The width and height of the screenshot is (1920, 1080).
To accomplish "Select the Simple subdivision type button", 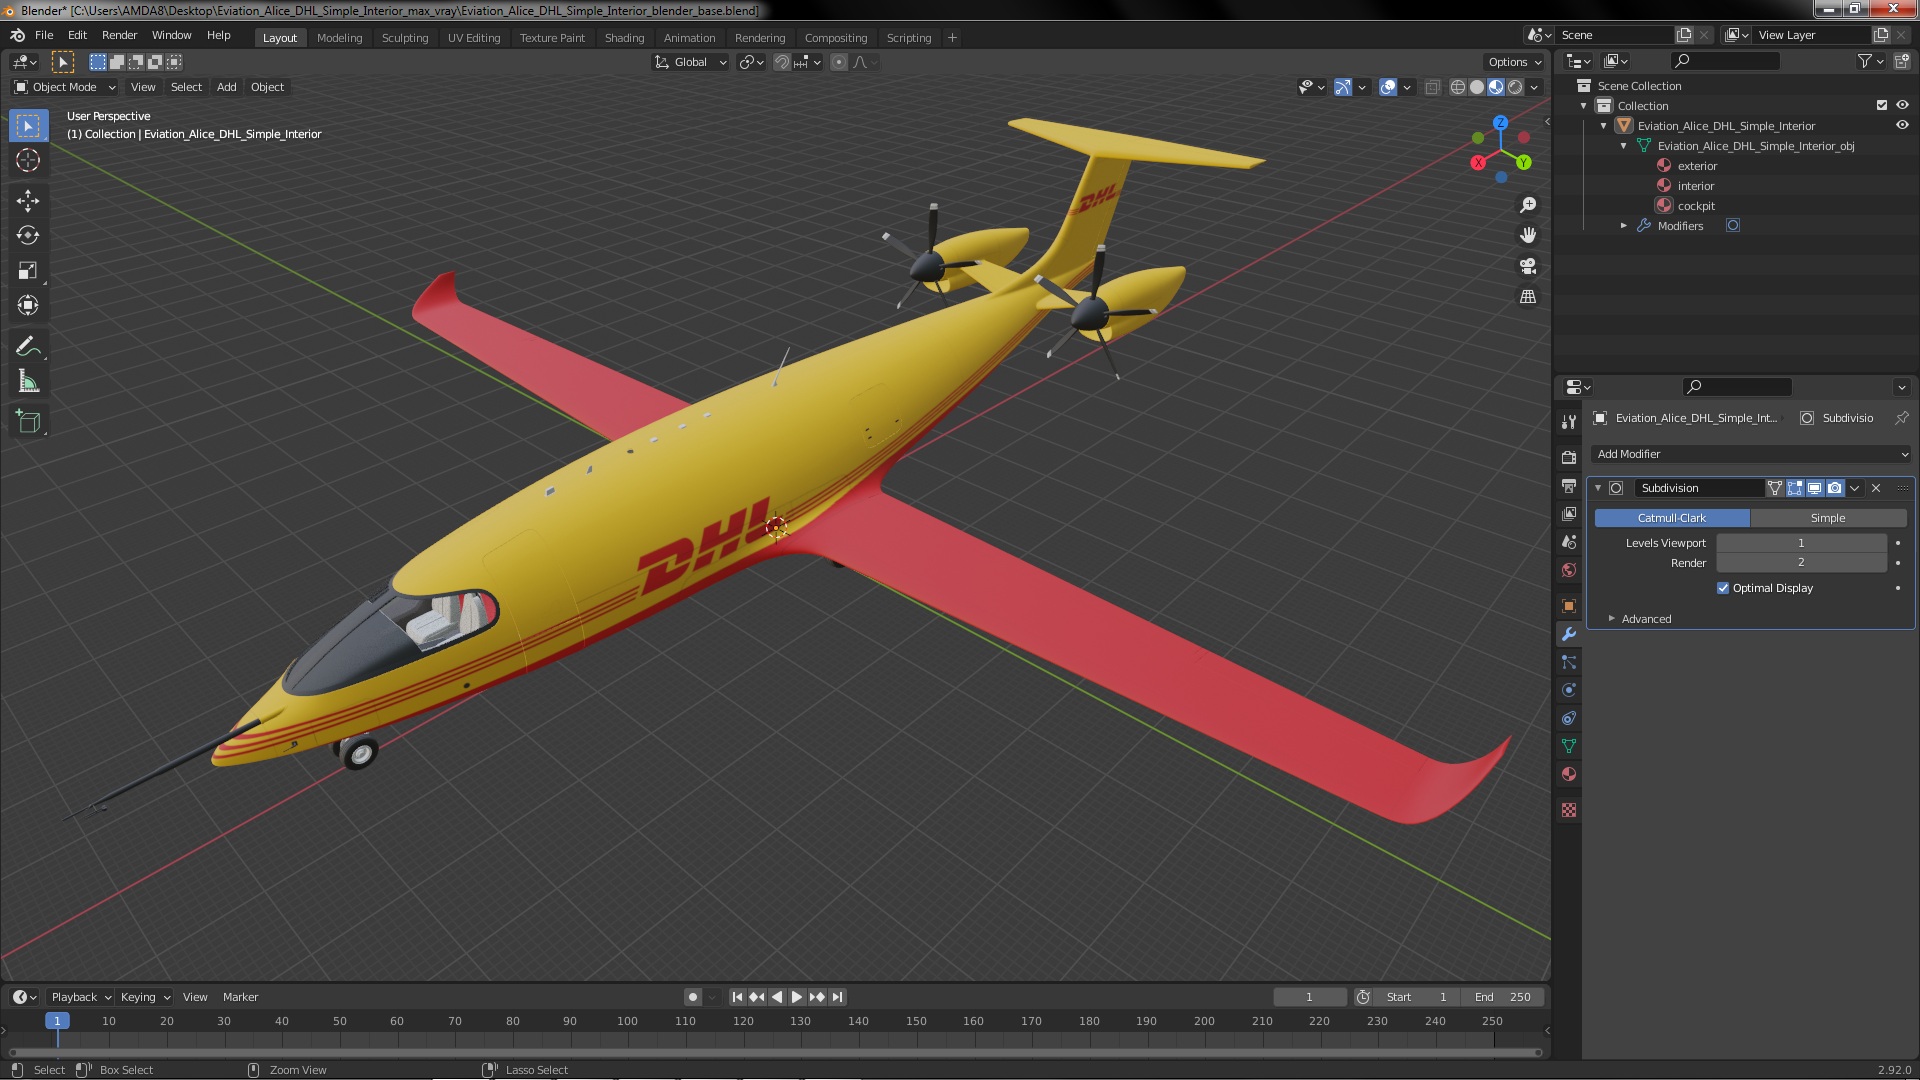I will (1828, 518).
